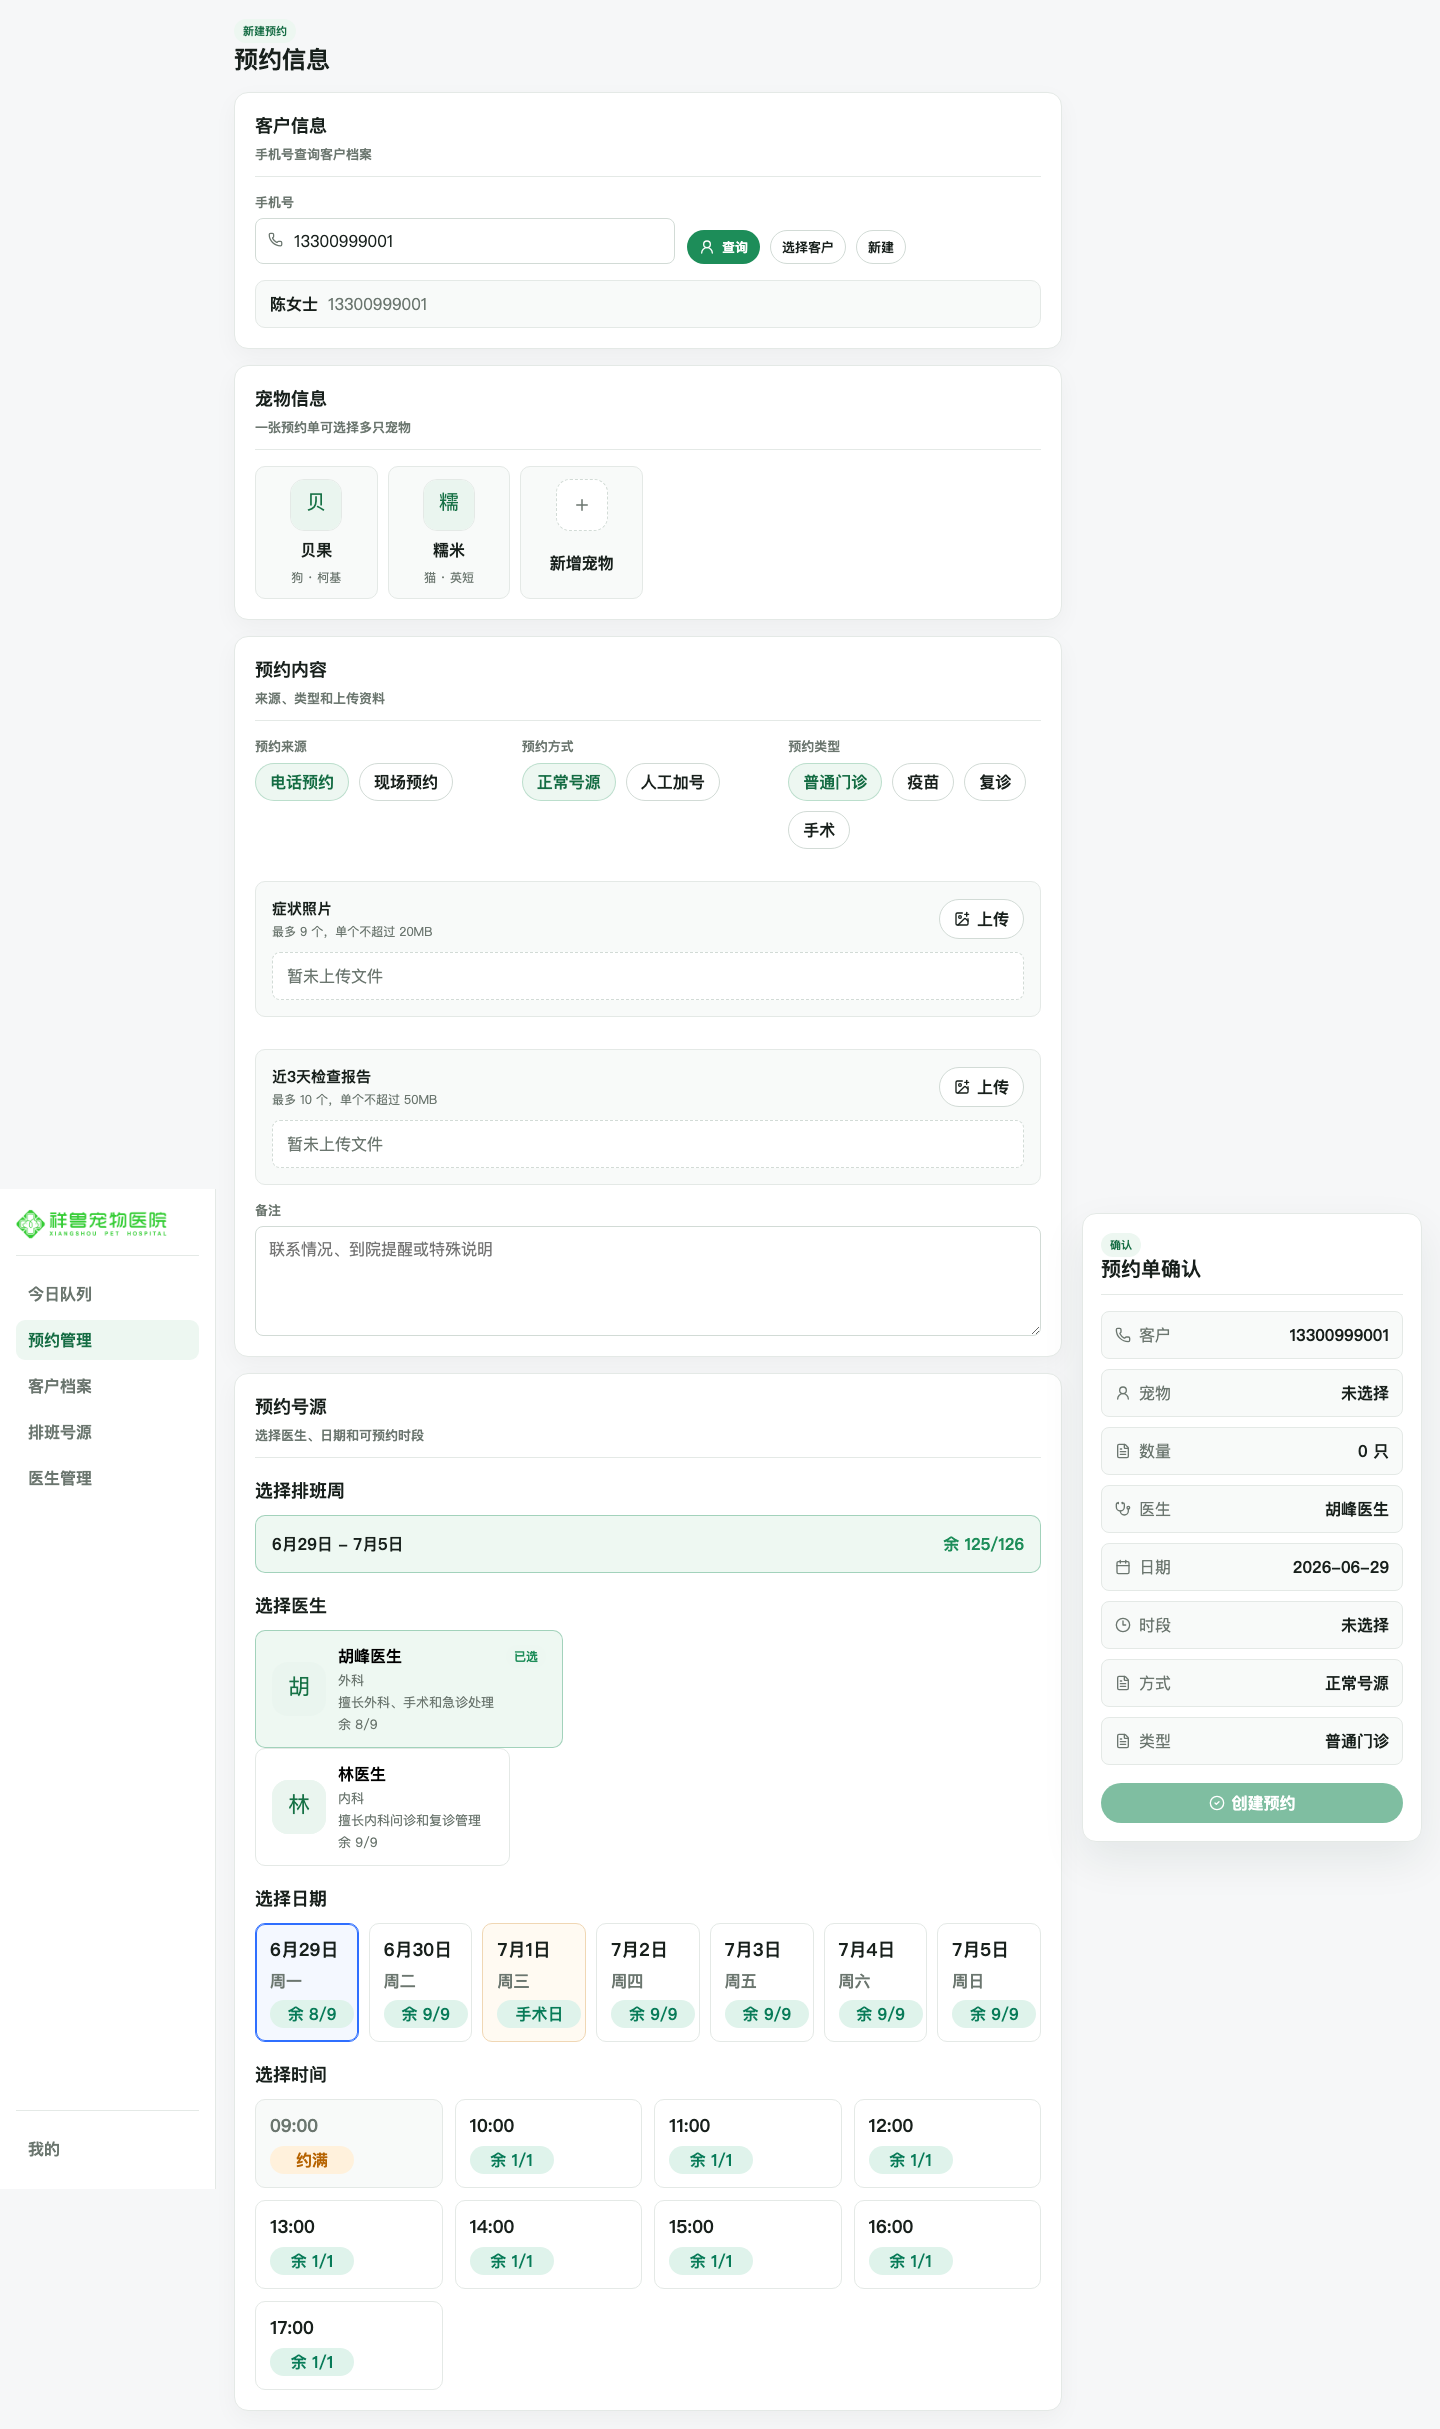Open 排班号源 in sidebar
The width and height of the screenshot is (1440, 2429).
(x=107, y=1432)
